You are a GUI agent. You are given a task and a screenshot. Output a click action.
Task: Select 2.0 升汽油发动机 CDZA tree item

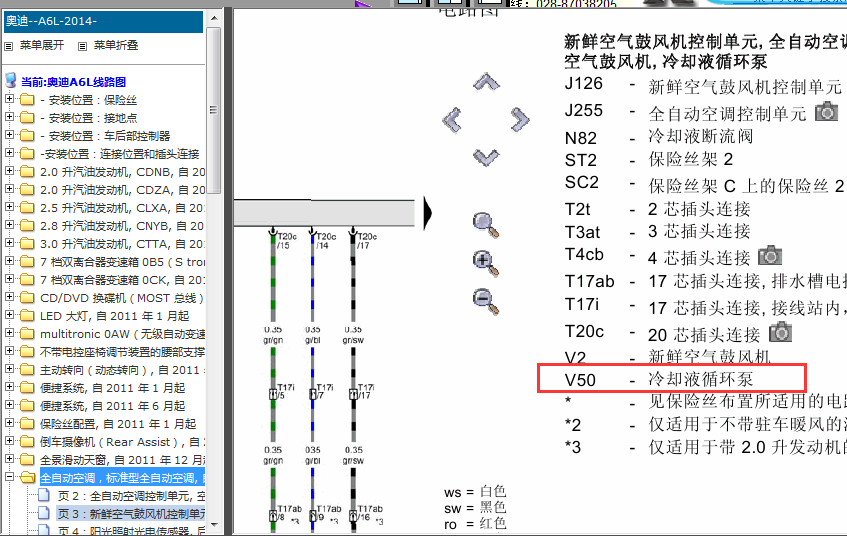point(123,190)
